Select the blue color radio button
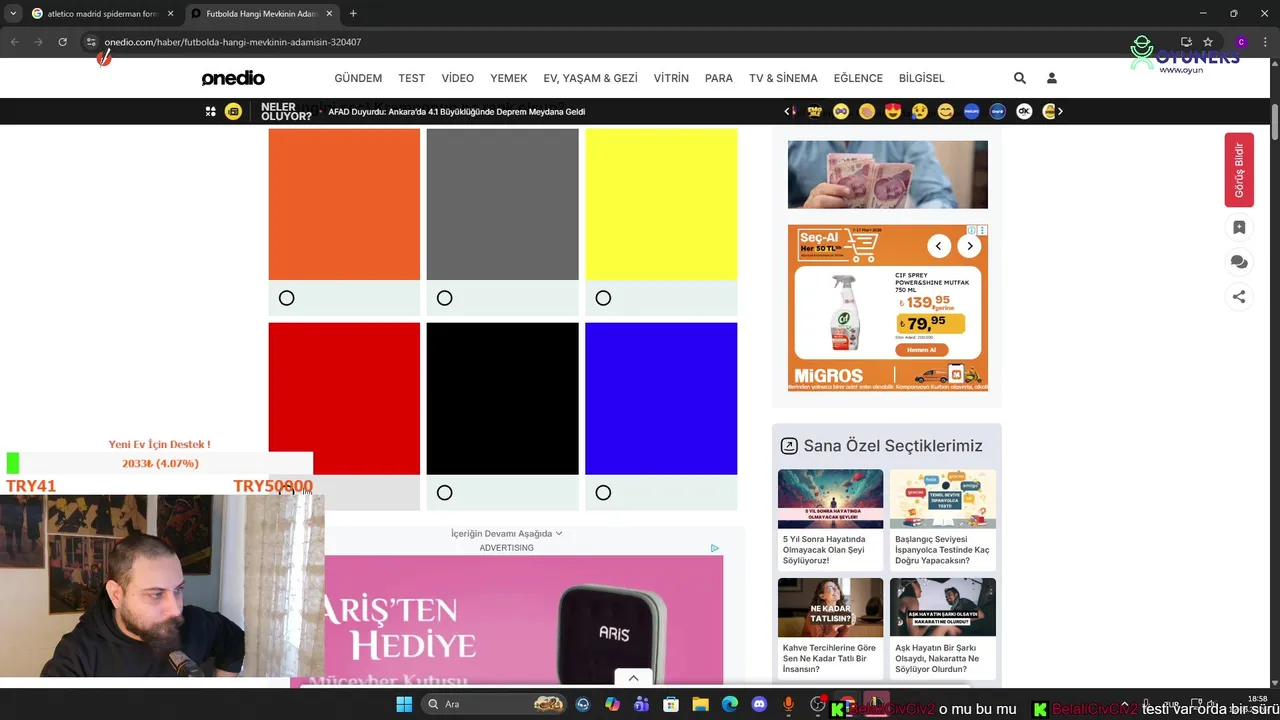The width and height of the screenshot is (1280, 720). tap(603, 492)
